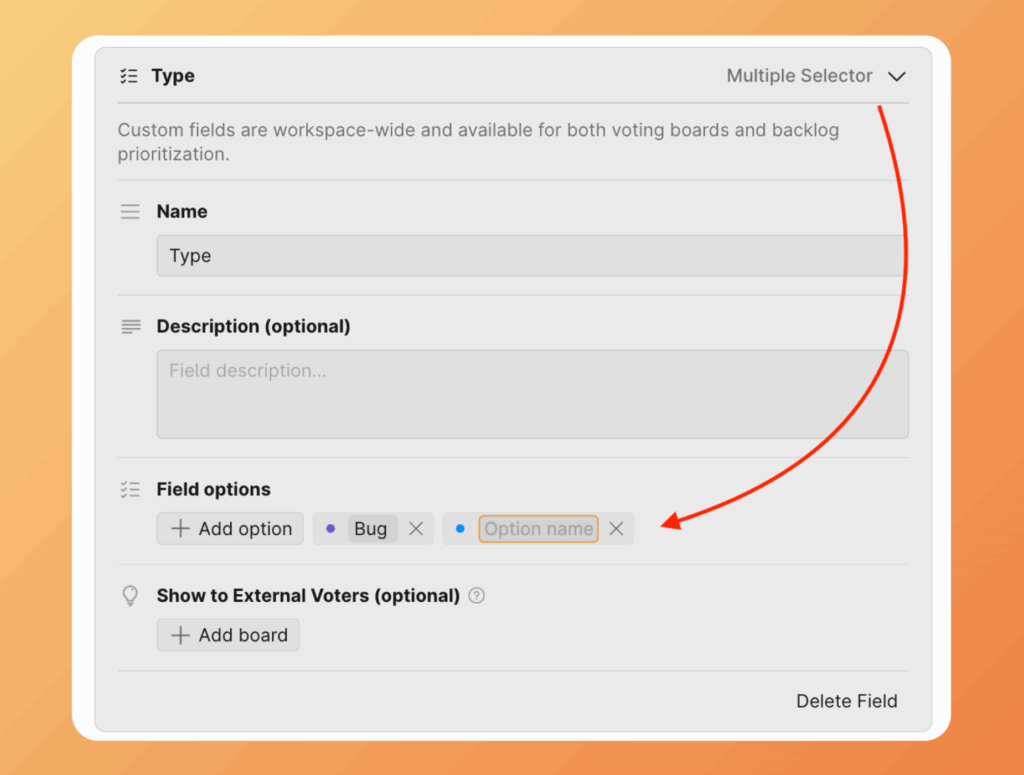
Task: Click the Option name input field
Action: 538,529
